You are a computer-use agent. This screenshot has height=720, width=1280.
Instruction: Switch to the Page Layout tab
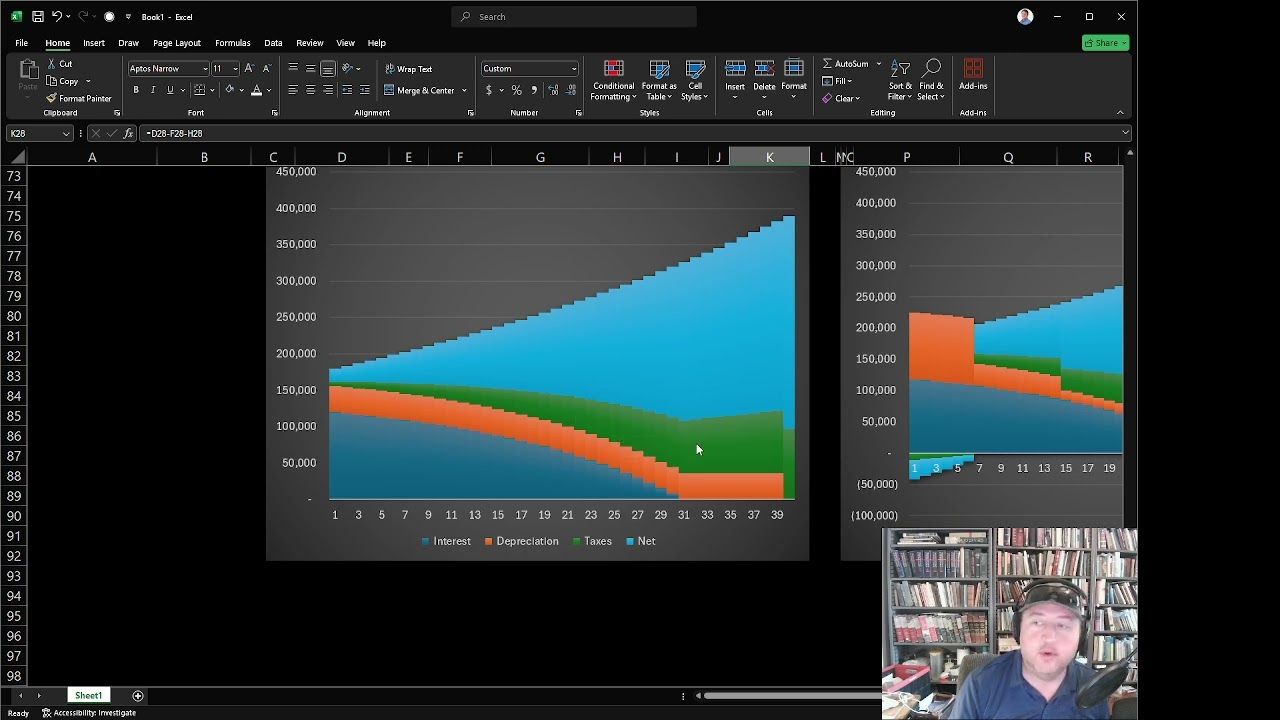[177, 43]
